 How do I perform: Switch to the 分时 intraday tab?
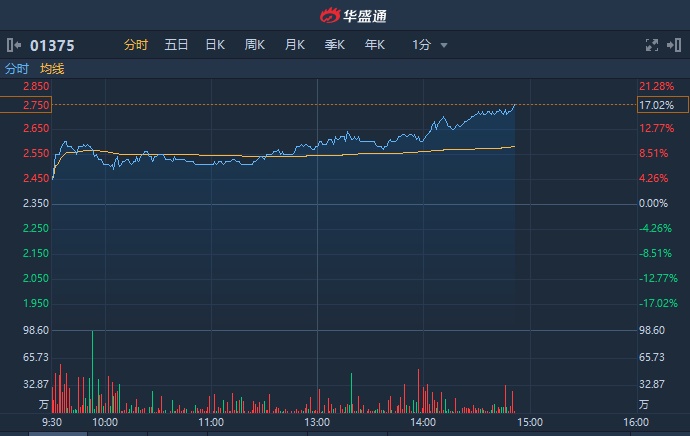(x=136, y=45)
